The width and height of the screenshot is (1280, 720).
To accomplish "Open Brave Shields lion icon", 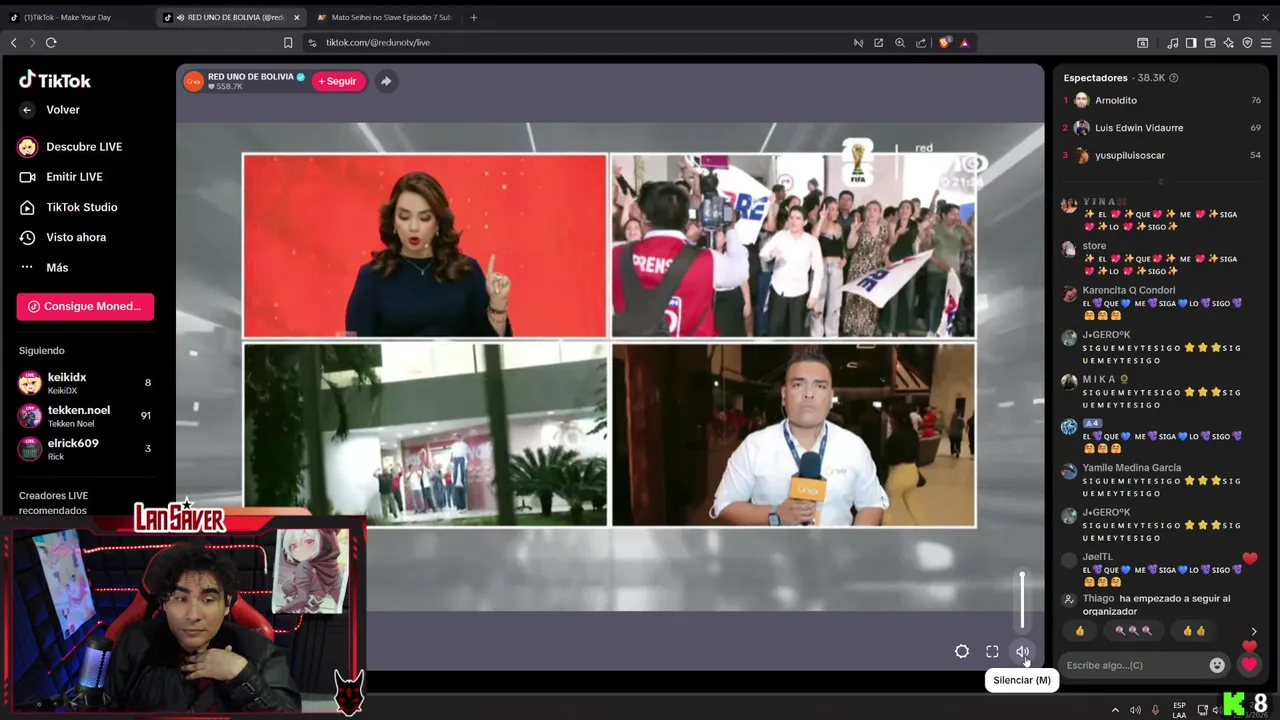I will click(944, 43).
